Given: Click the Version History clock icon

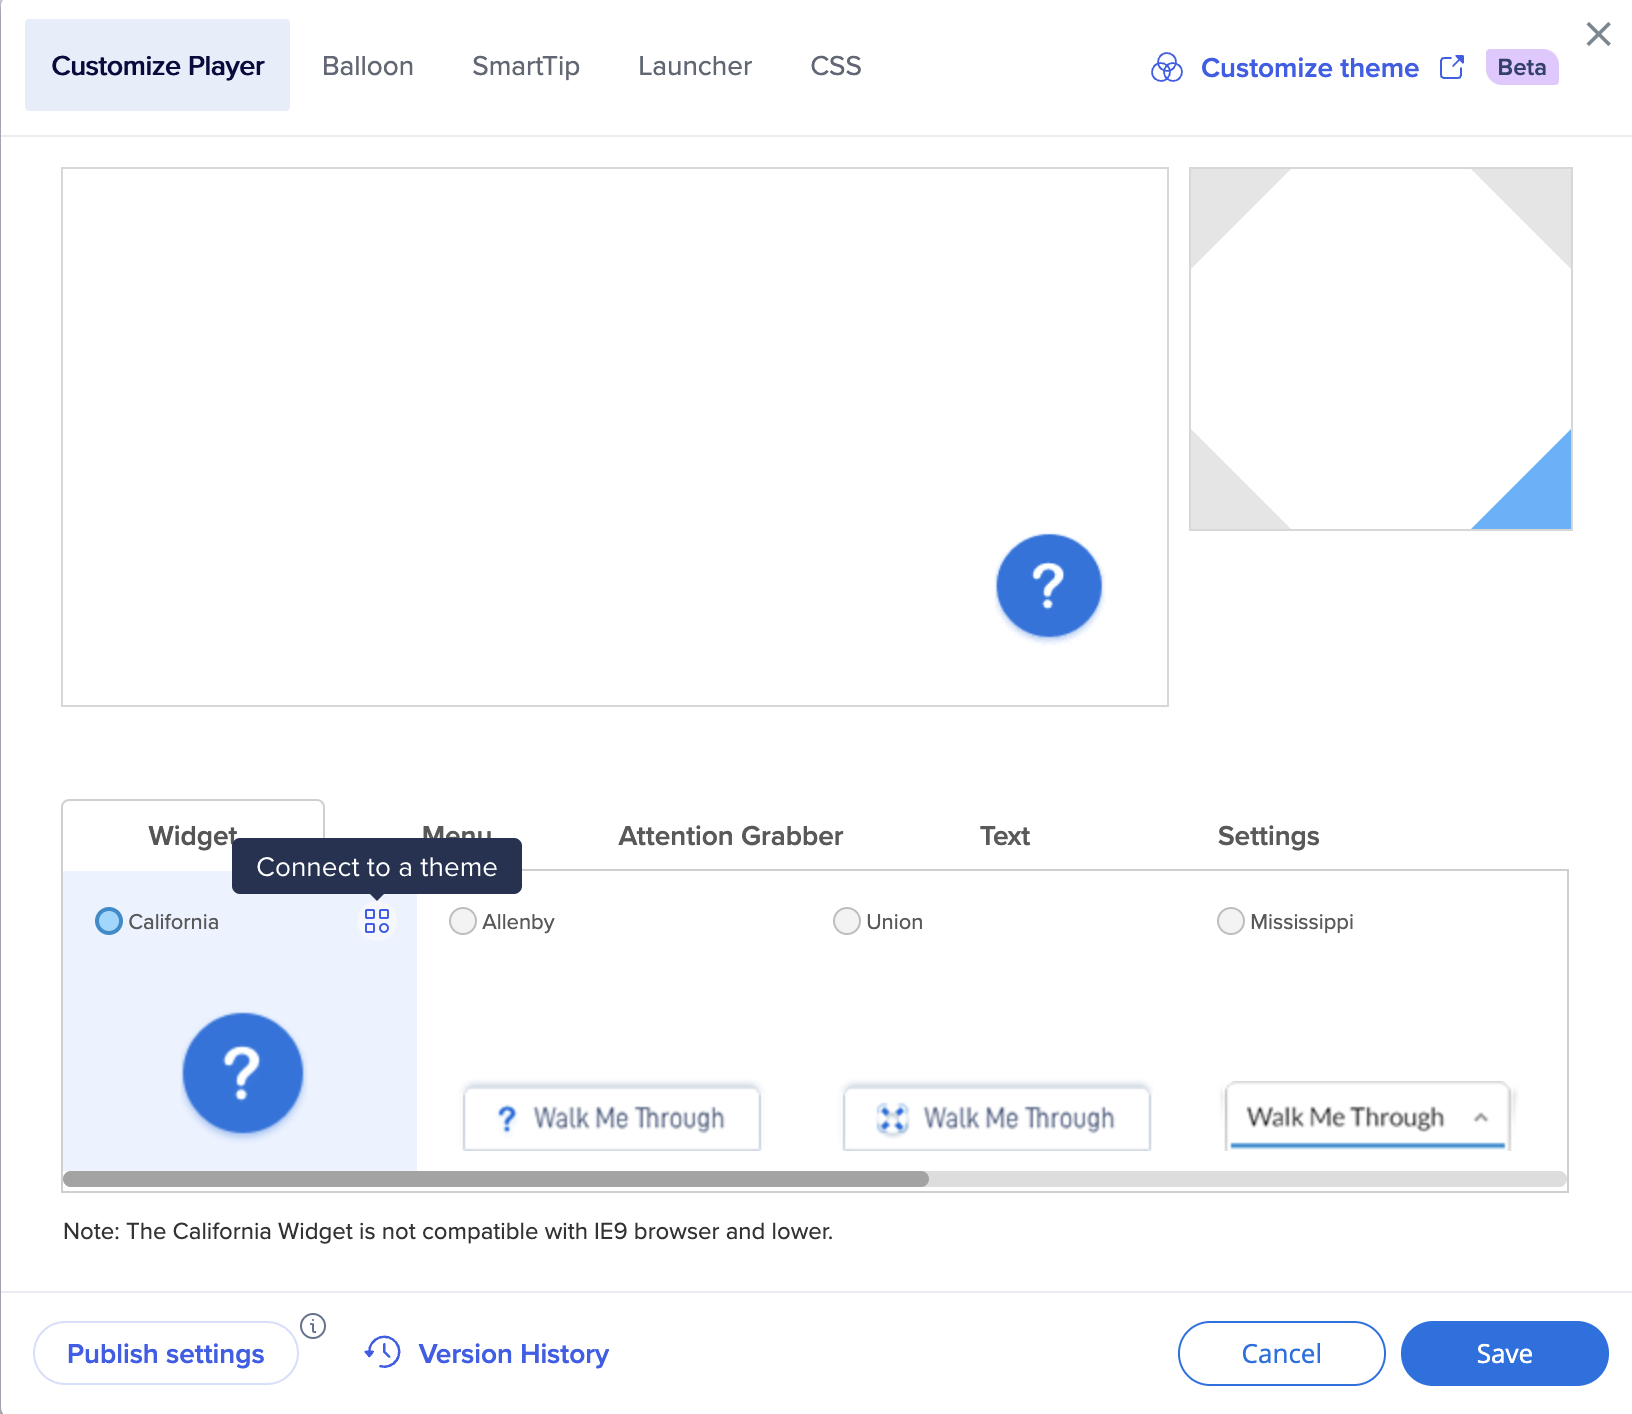Looking at the screenshot, I should (382, 1352).
